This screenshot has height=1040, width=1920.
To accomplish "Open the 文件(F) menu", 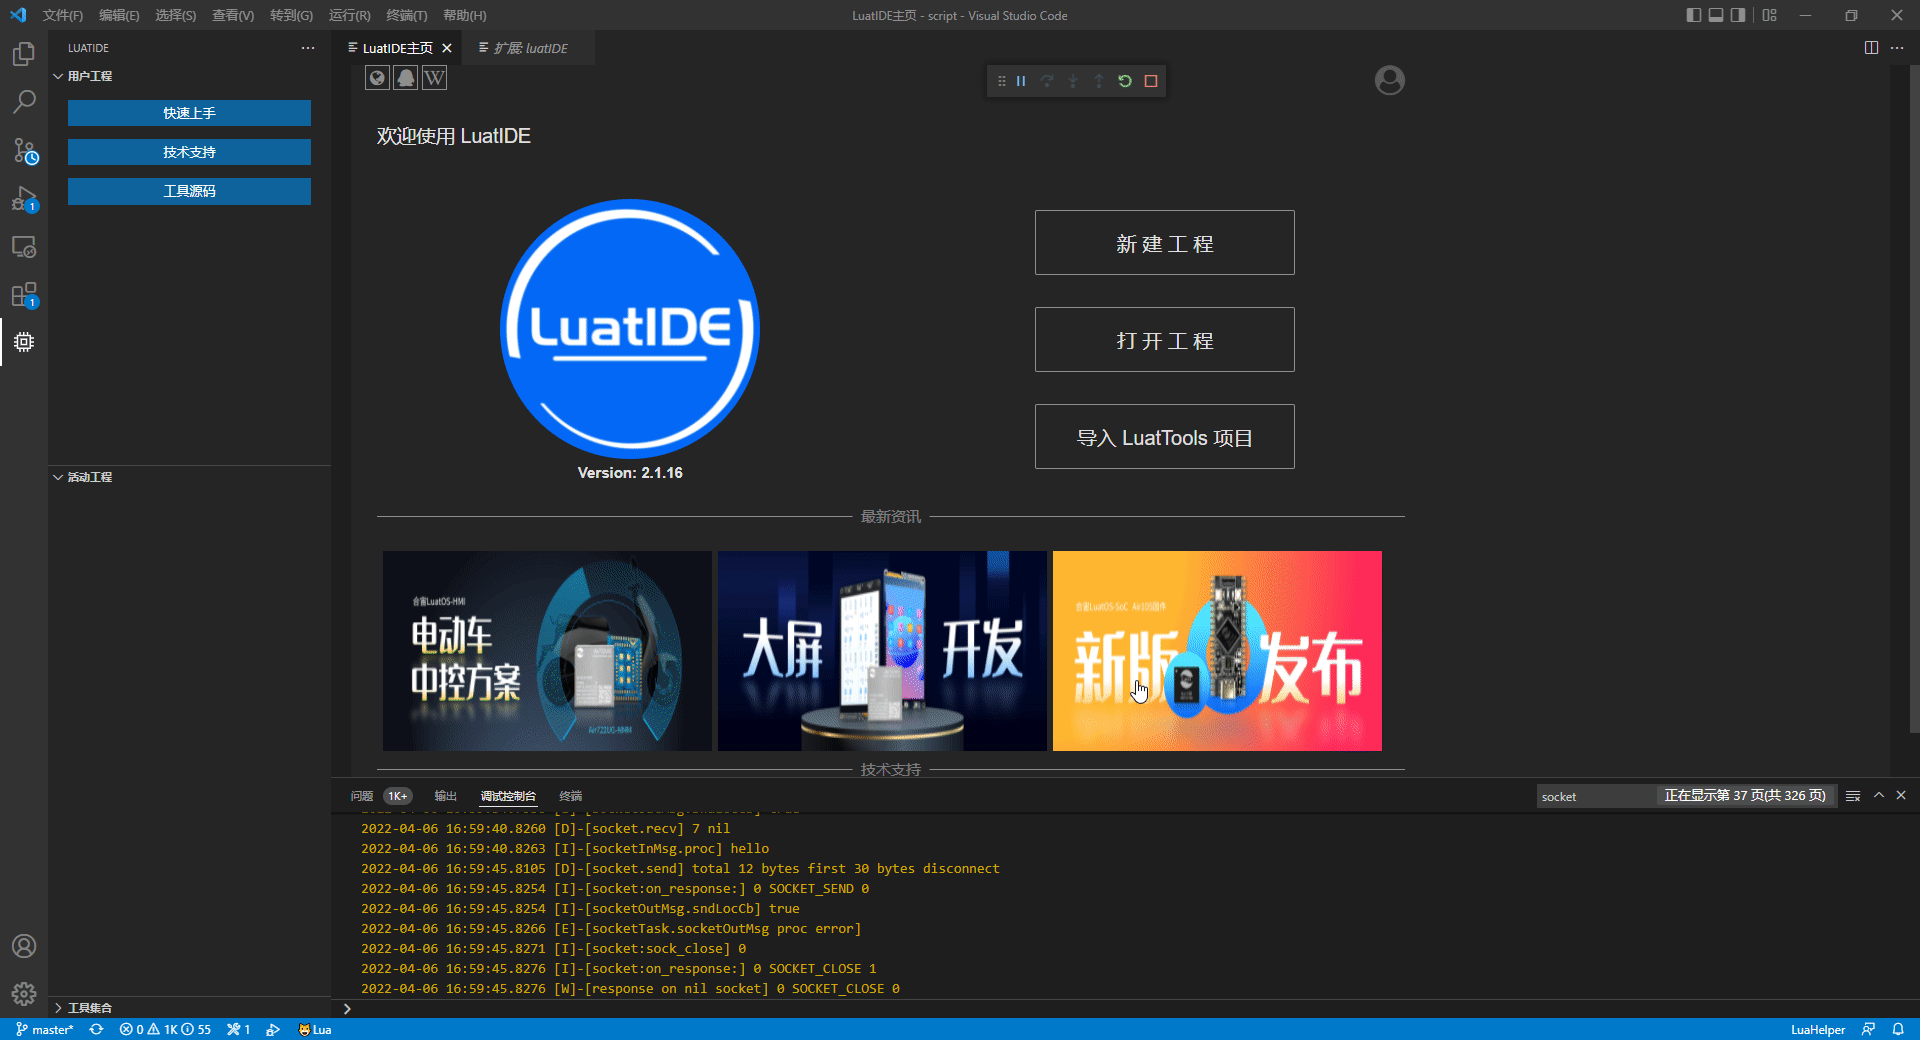I will pos(63,15).
